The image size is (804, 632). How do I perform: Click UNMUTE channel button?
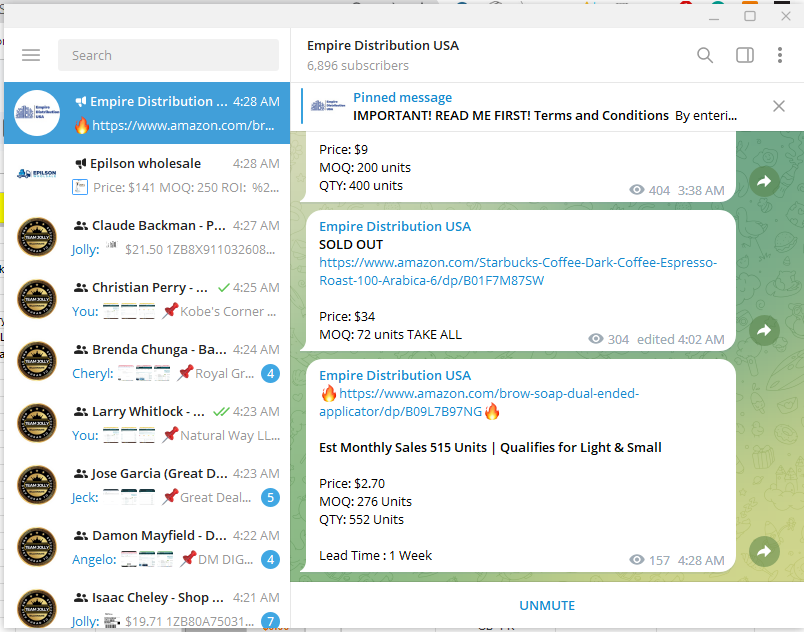coord(547,605)
